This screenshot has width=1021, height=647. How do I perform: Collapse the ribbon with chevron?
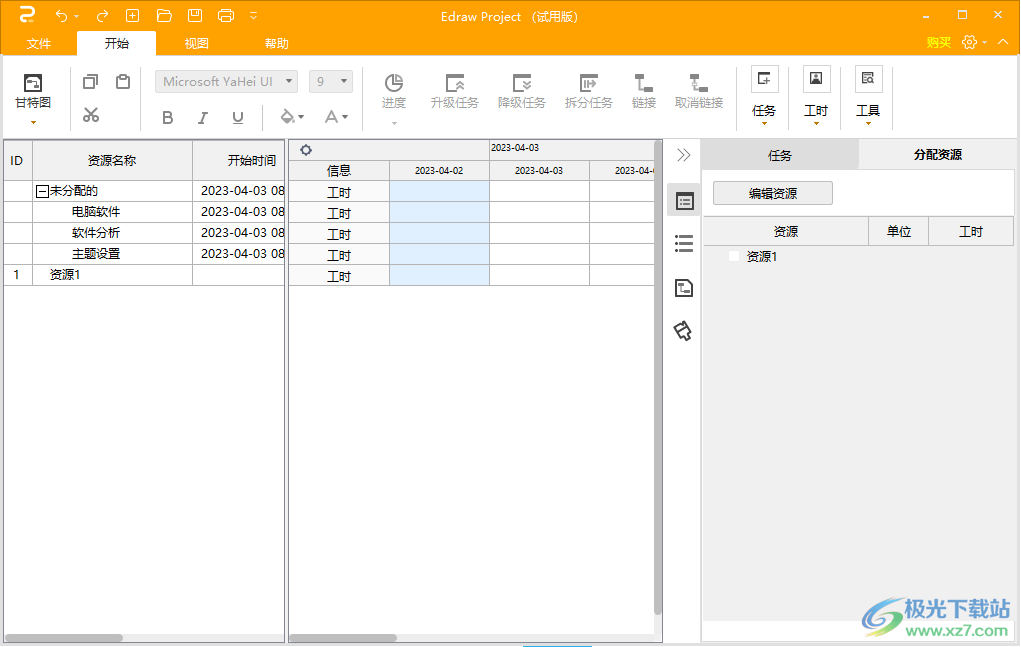point(1003,42)
